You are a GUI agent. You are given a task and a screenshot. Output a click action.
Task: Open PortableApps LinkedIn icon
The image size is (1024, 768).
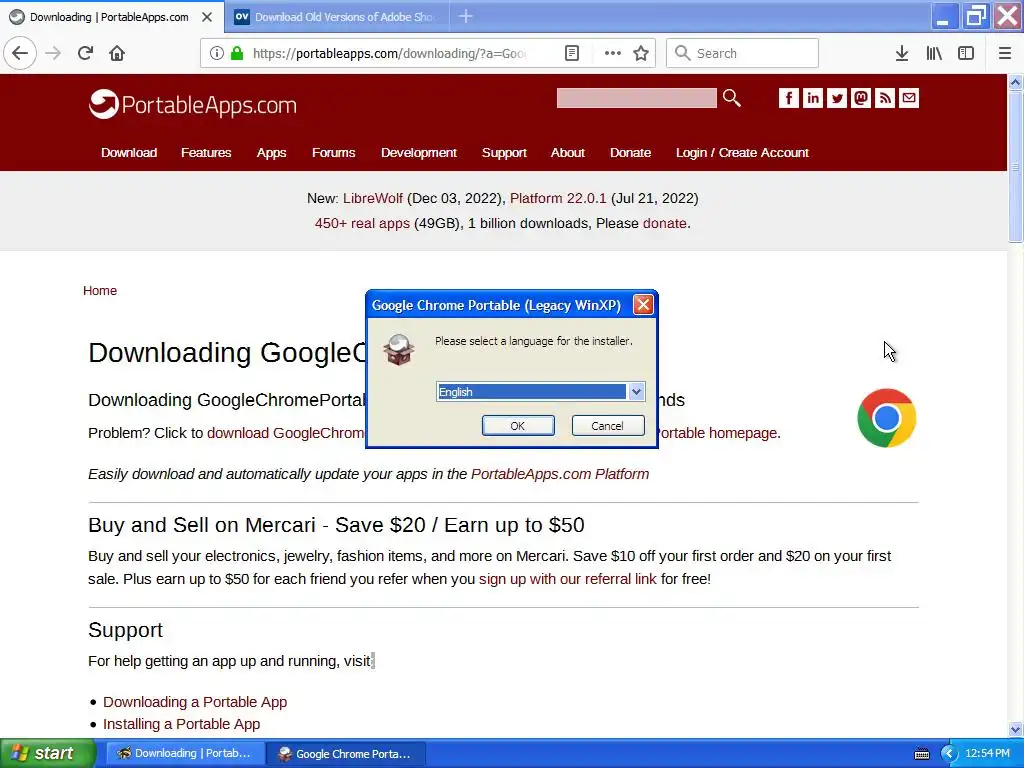(x=812, y=98)
